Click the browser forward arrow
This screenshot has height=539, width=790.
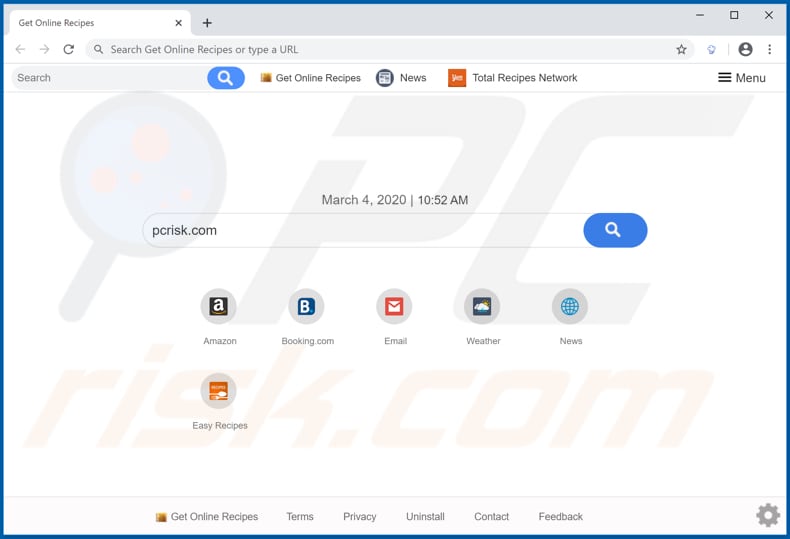44,49
